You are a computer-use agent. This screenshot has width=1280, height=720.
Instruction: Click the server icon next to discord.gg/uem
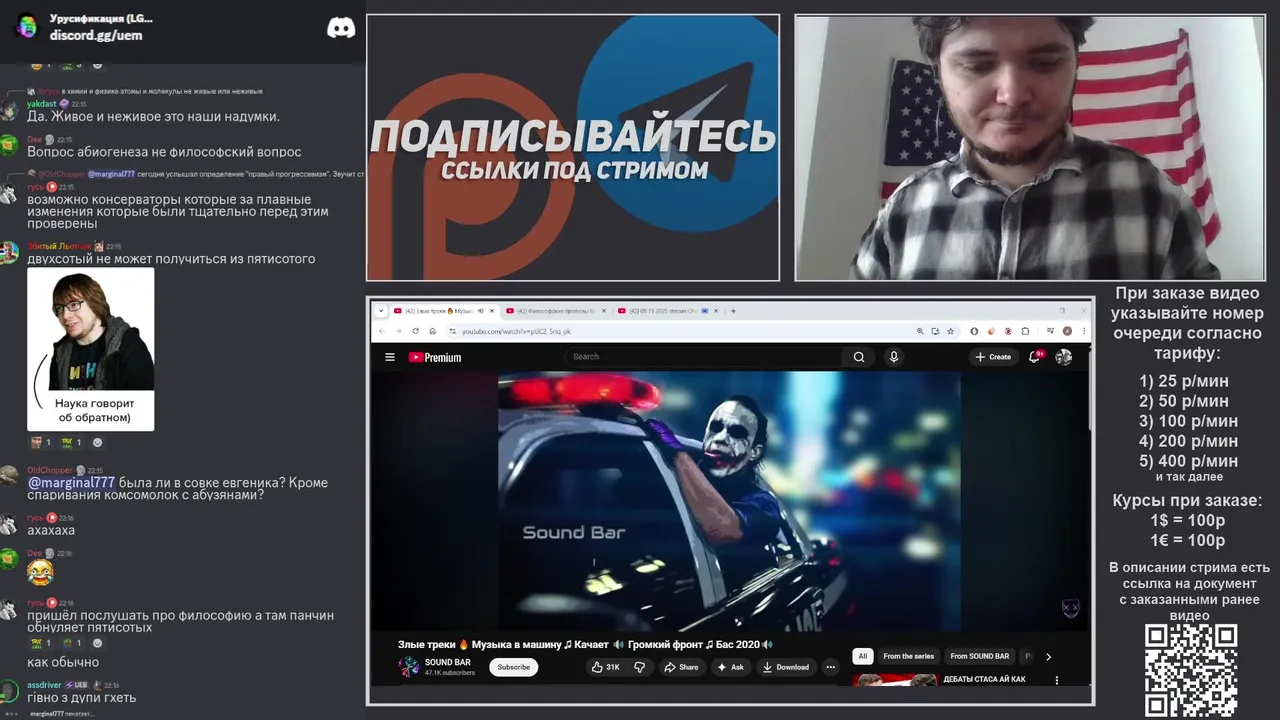(27, 27)
